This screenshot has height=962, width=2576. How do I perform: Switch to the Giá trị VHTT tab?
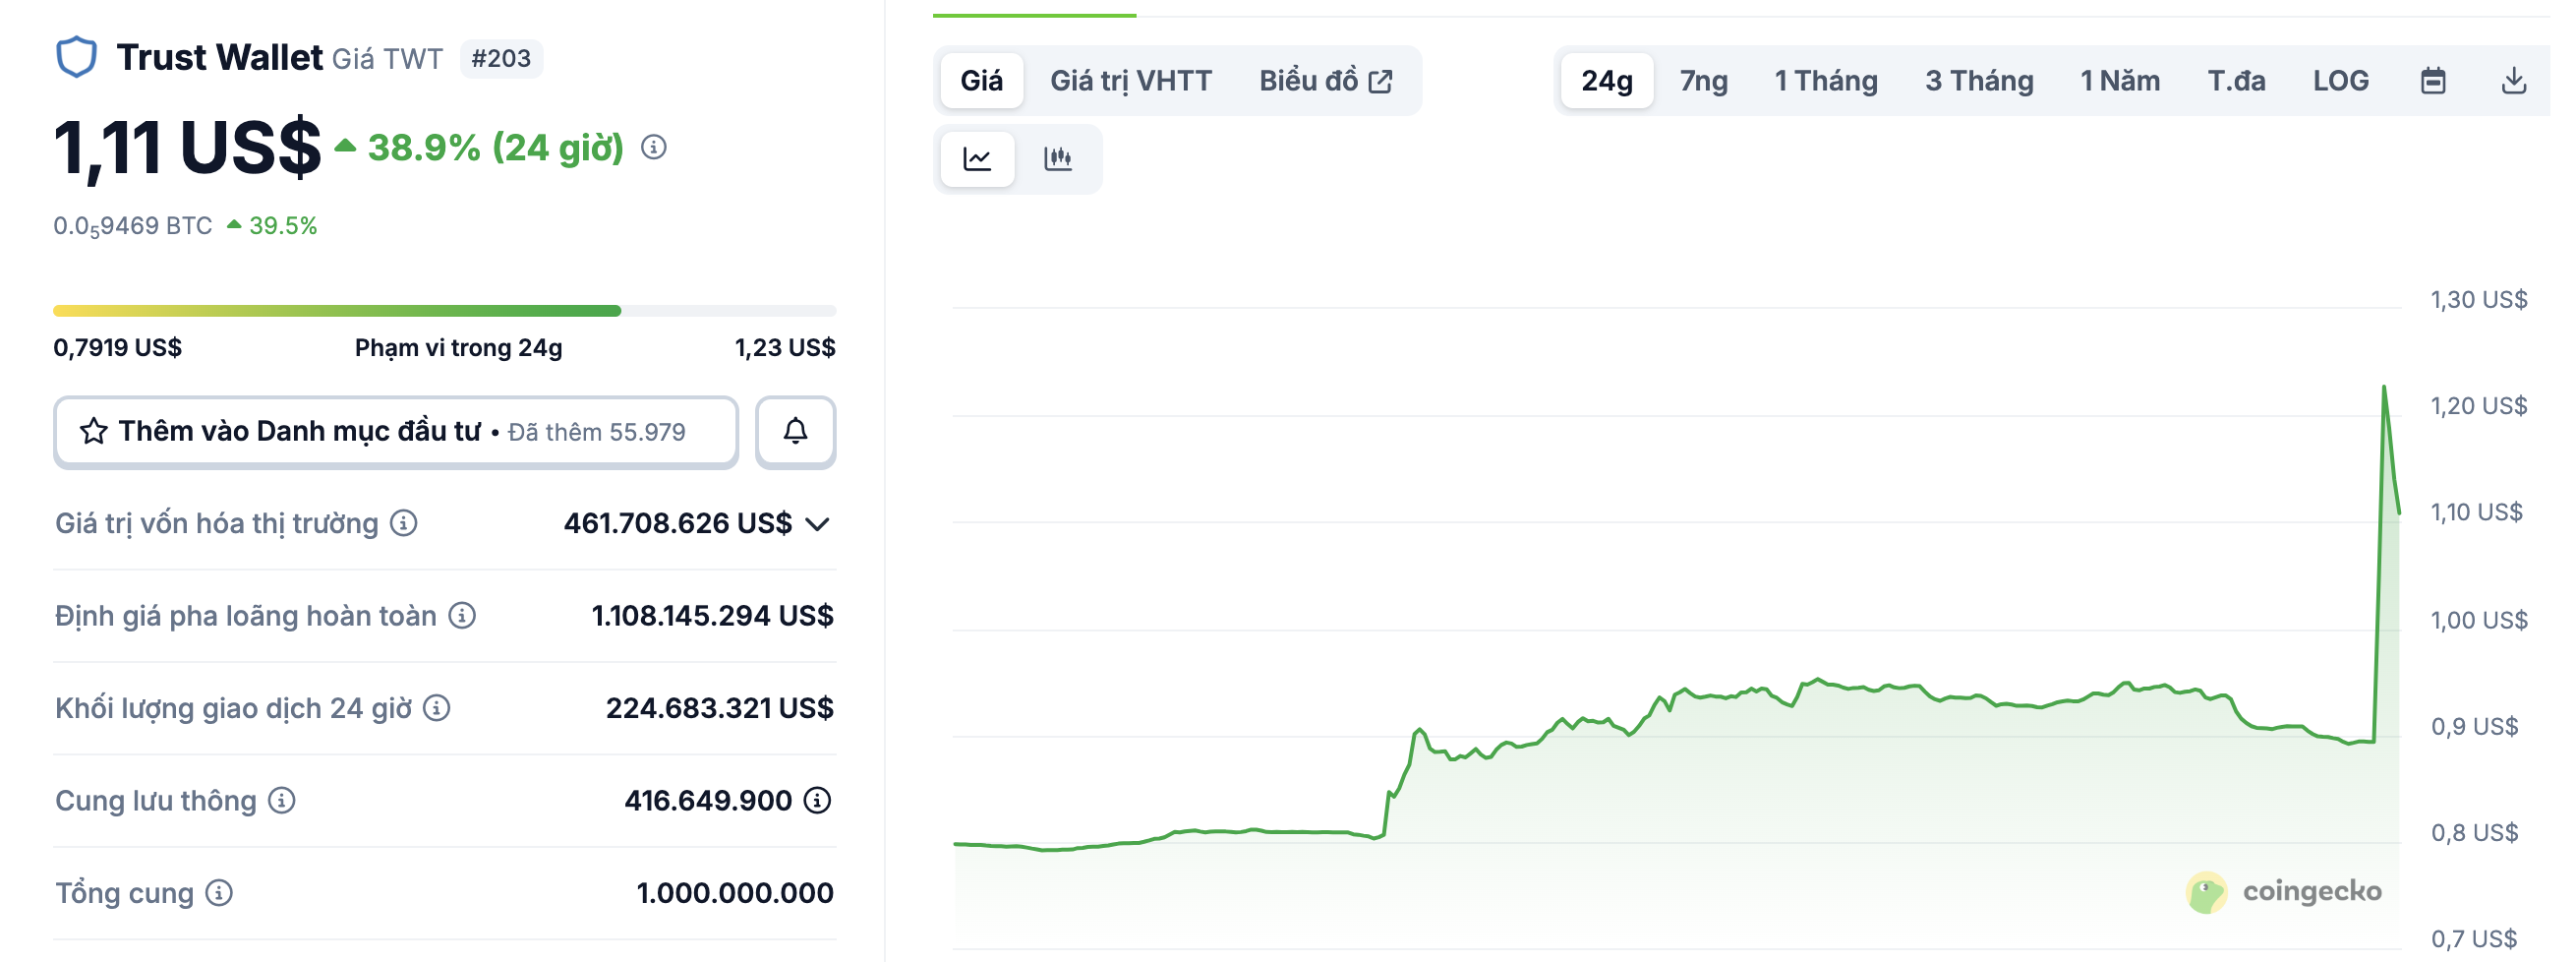(1130, 81)
